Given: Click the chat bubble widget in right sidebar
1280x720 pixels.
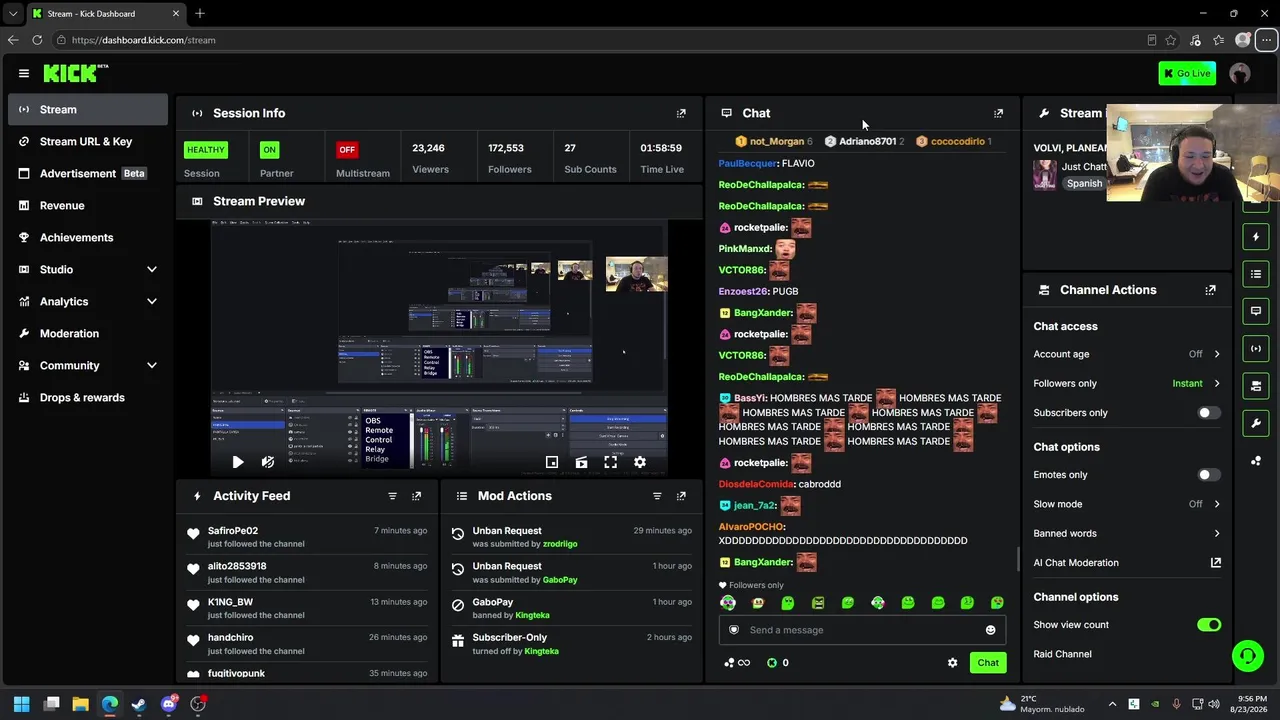Looking at the screenshot, I should point(1256,311).
